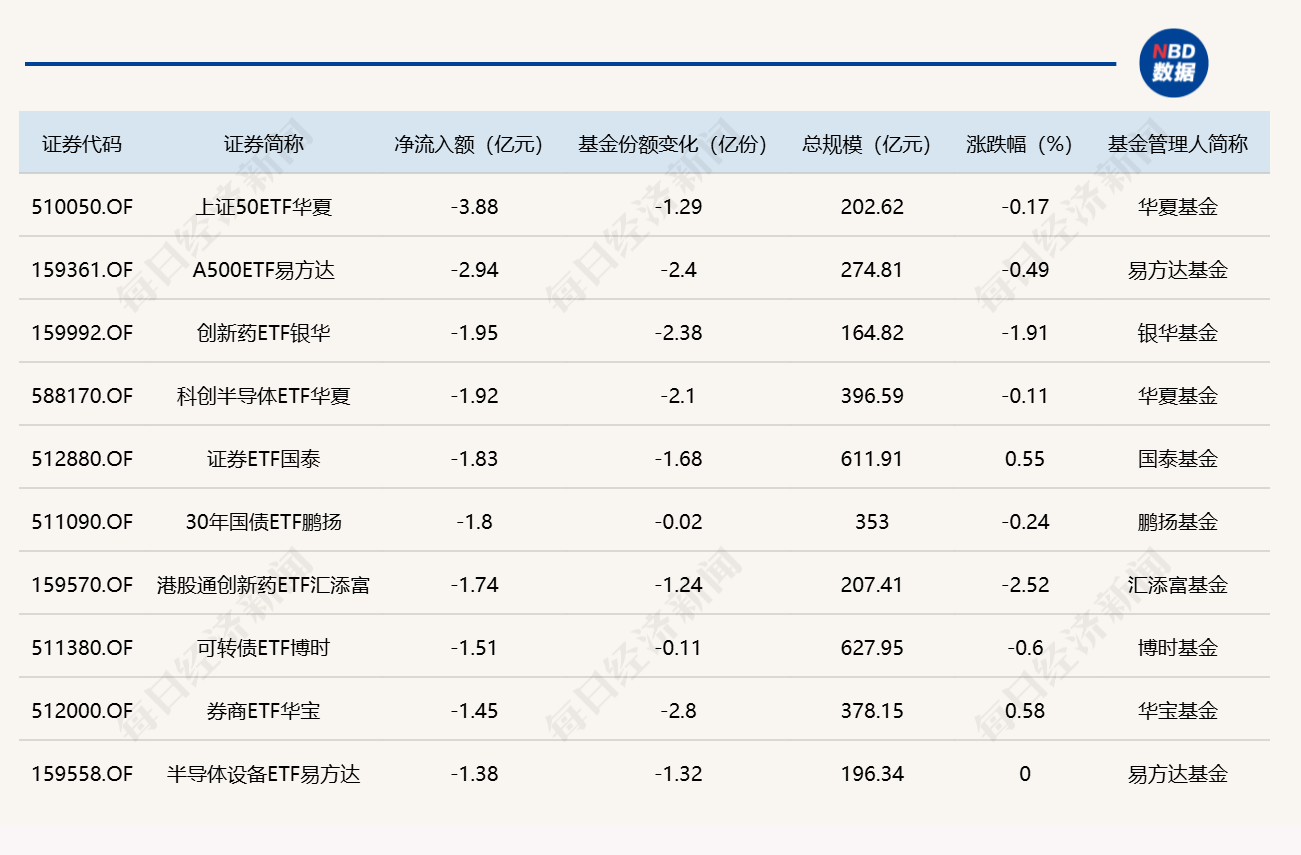Select code 512000.OF
This screenshot has height=855, width=1301.
click(x=82, y=711)
